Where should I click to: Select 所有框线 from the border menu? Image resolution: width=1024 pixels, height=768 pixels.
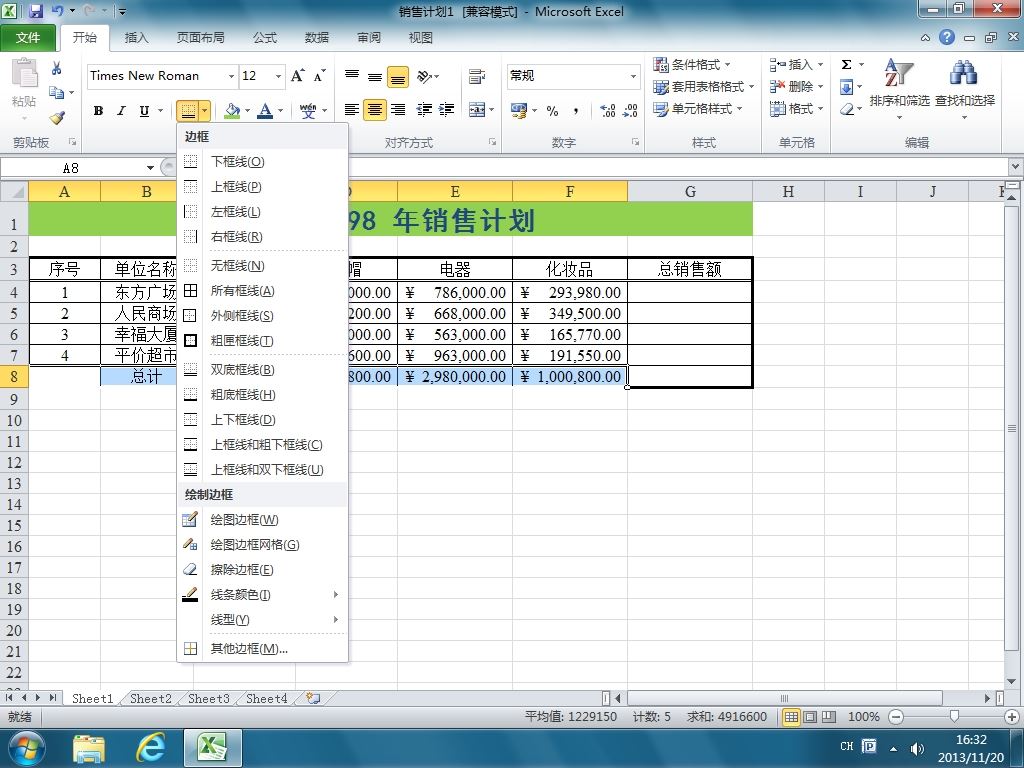coord(262,291)
